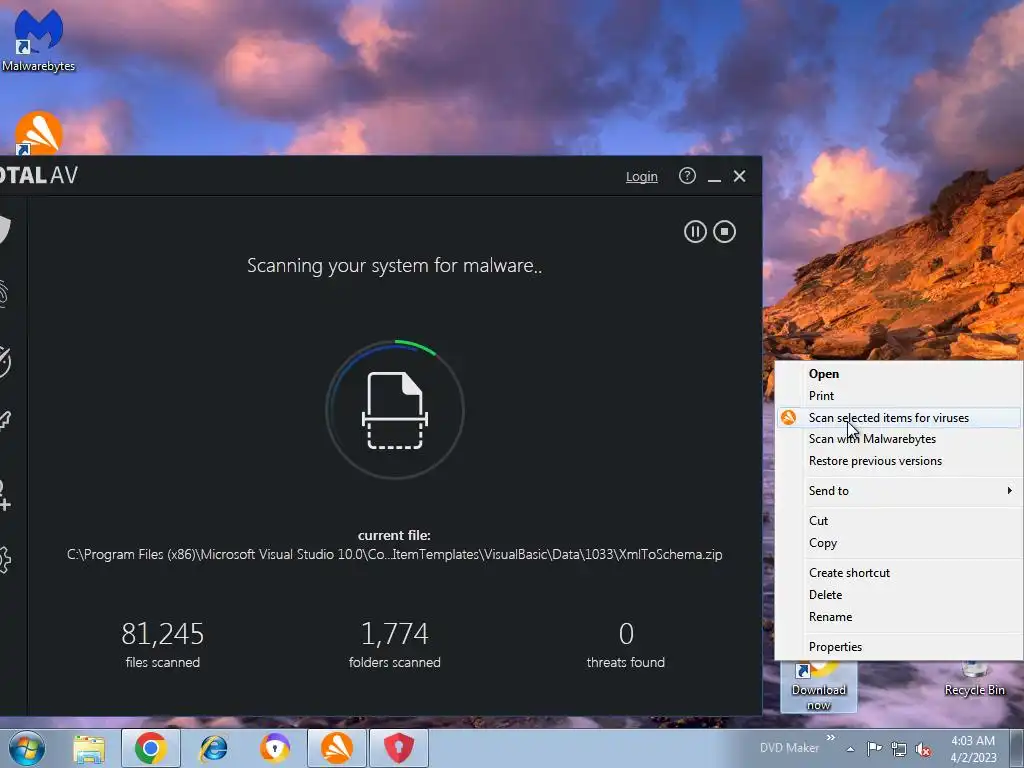
Task: Open Internet Explorer from the taskbar
Action: 213,748
